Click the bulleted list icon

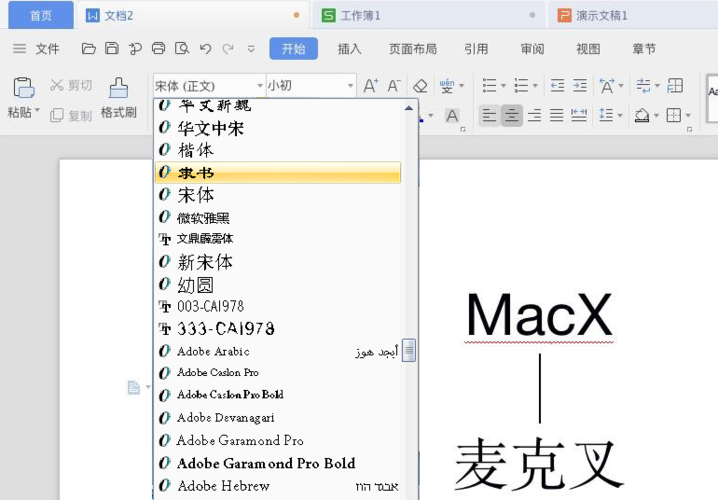489,86
